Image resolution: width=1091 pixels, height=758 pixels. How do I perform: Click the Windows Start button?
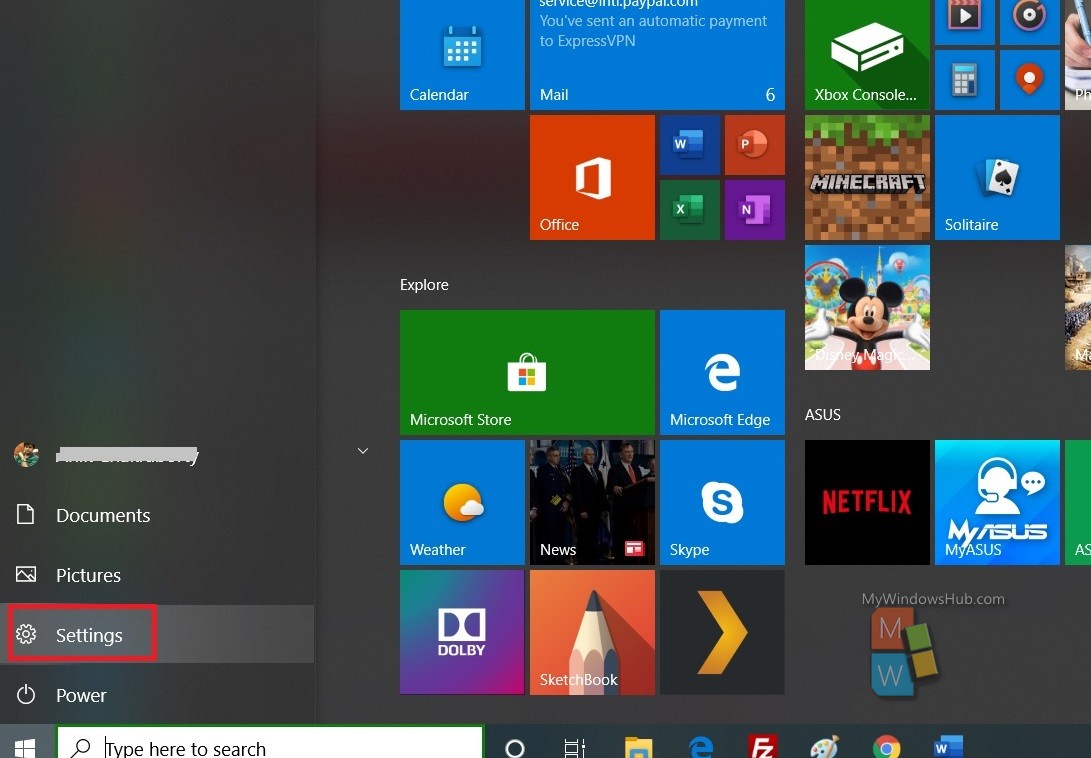pyautogui.click(x=25, y=746)
